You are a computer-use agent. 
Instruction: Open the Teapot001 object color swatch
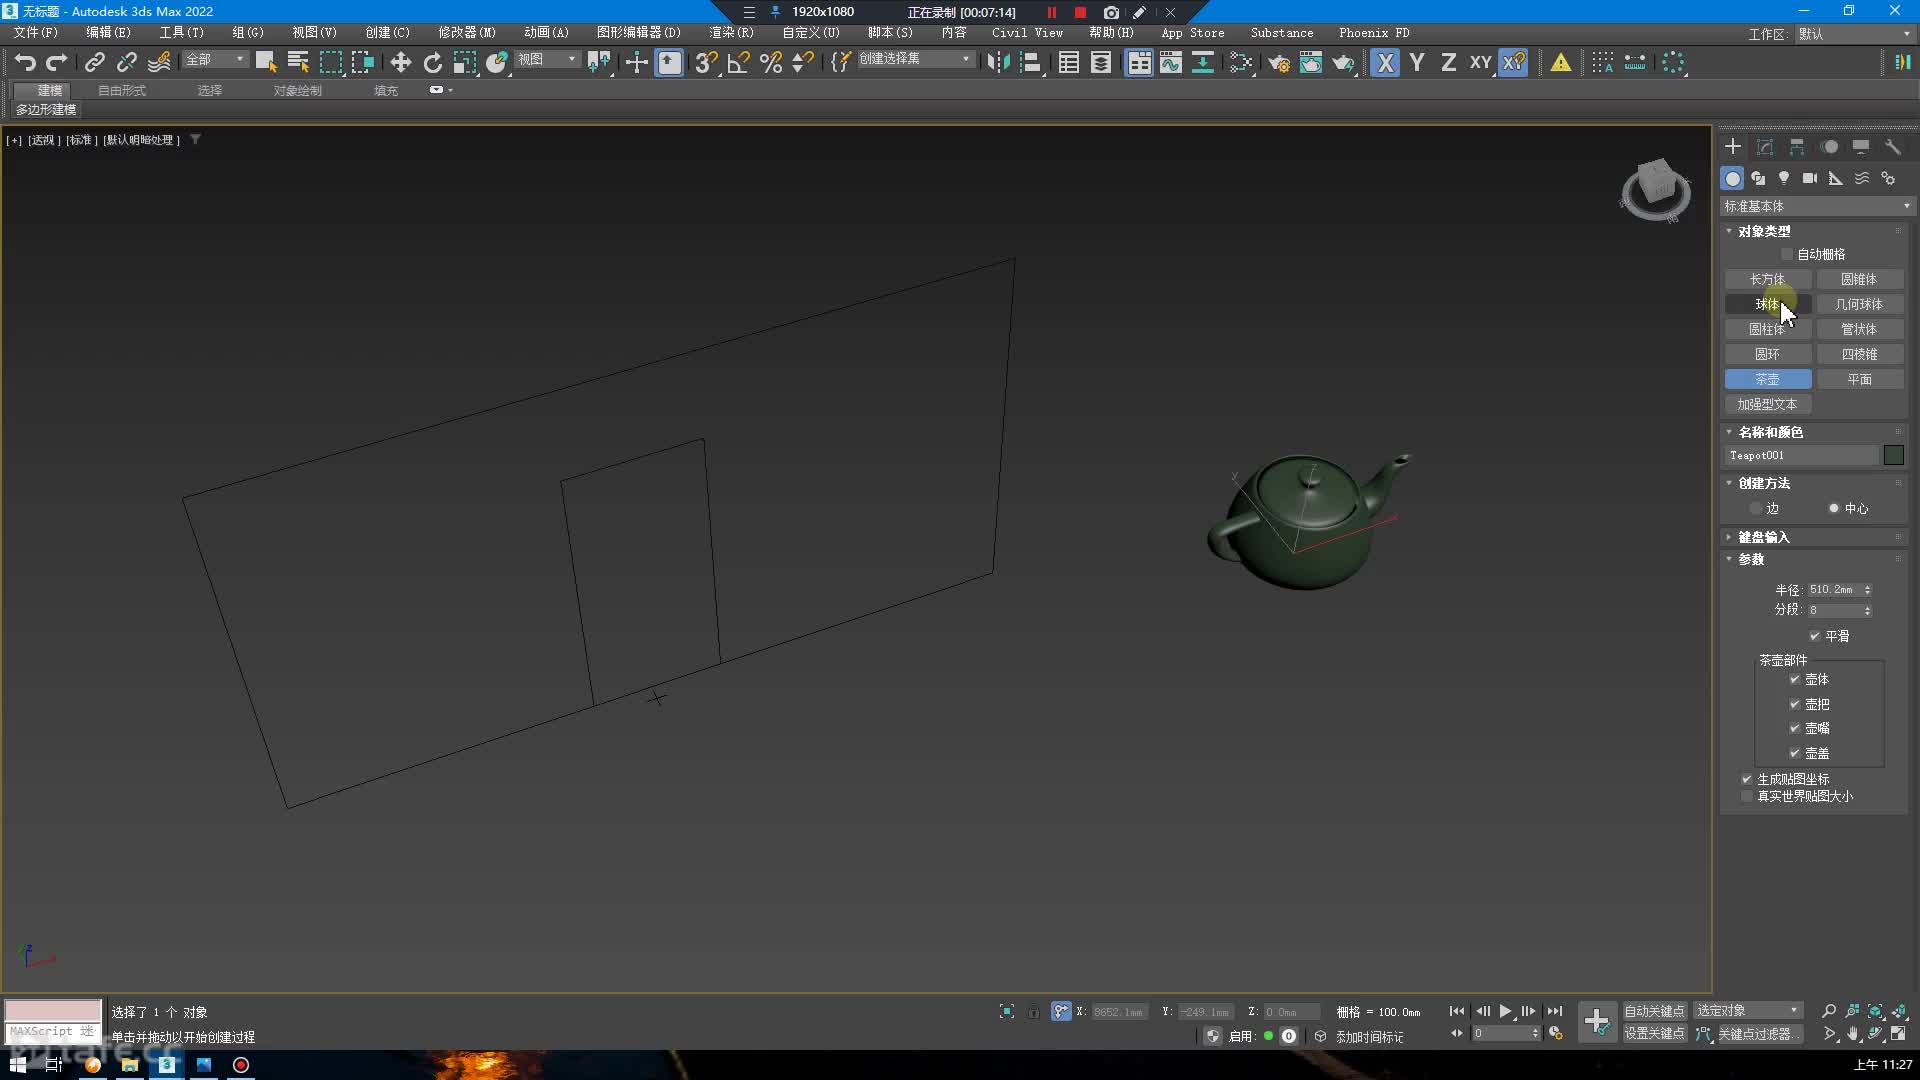tap(1893, 455)
